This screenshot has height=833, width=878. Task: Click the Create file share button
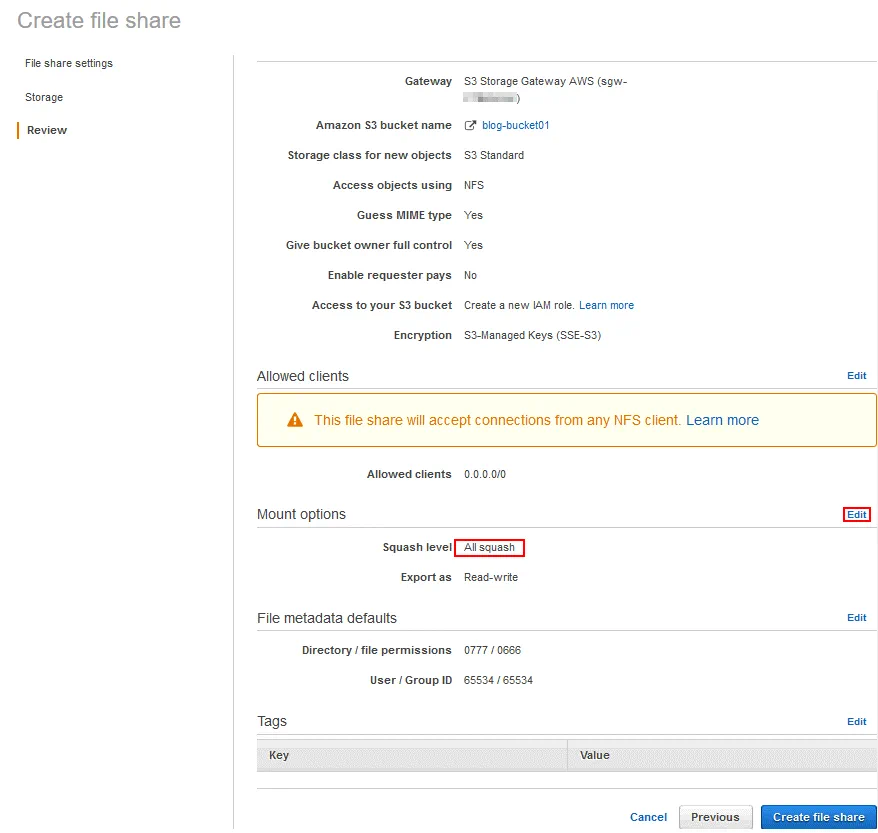[818, 817]
